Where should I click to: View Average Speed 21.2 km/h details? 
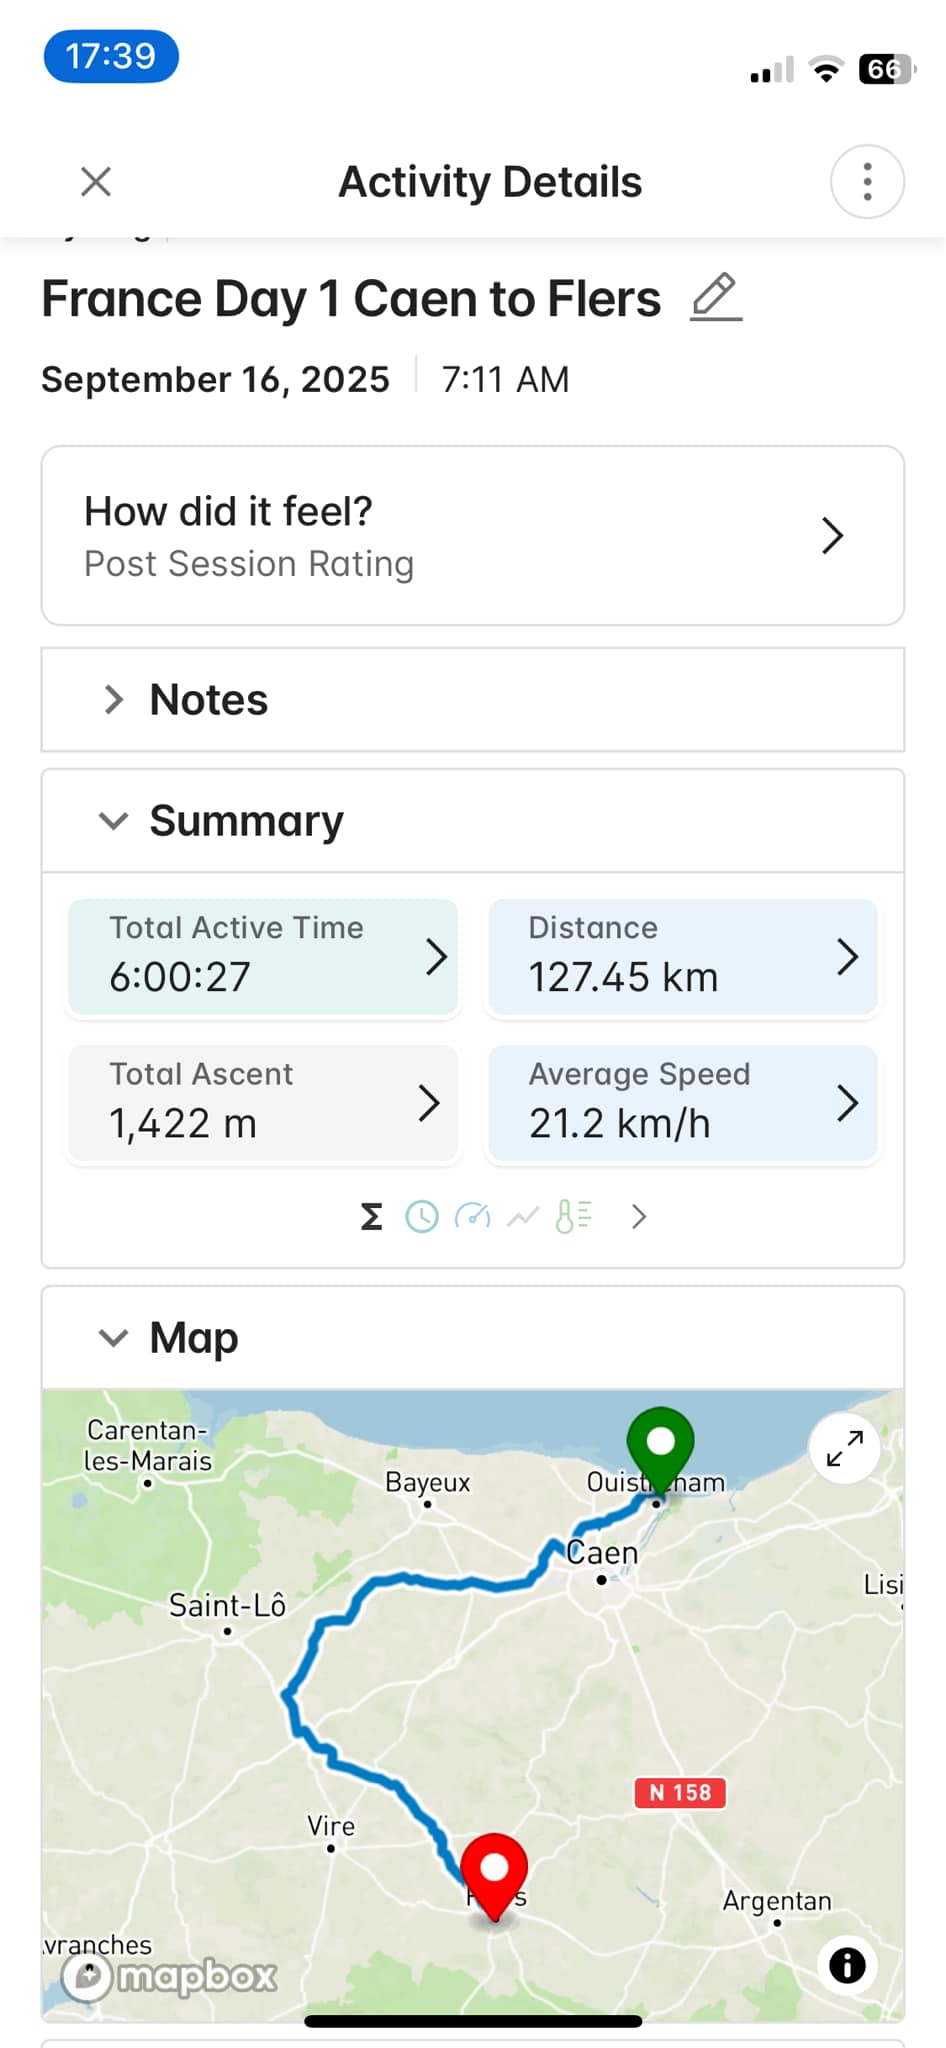tap(683, 1104)
